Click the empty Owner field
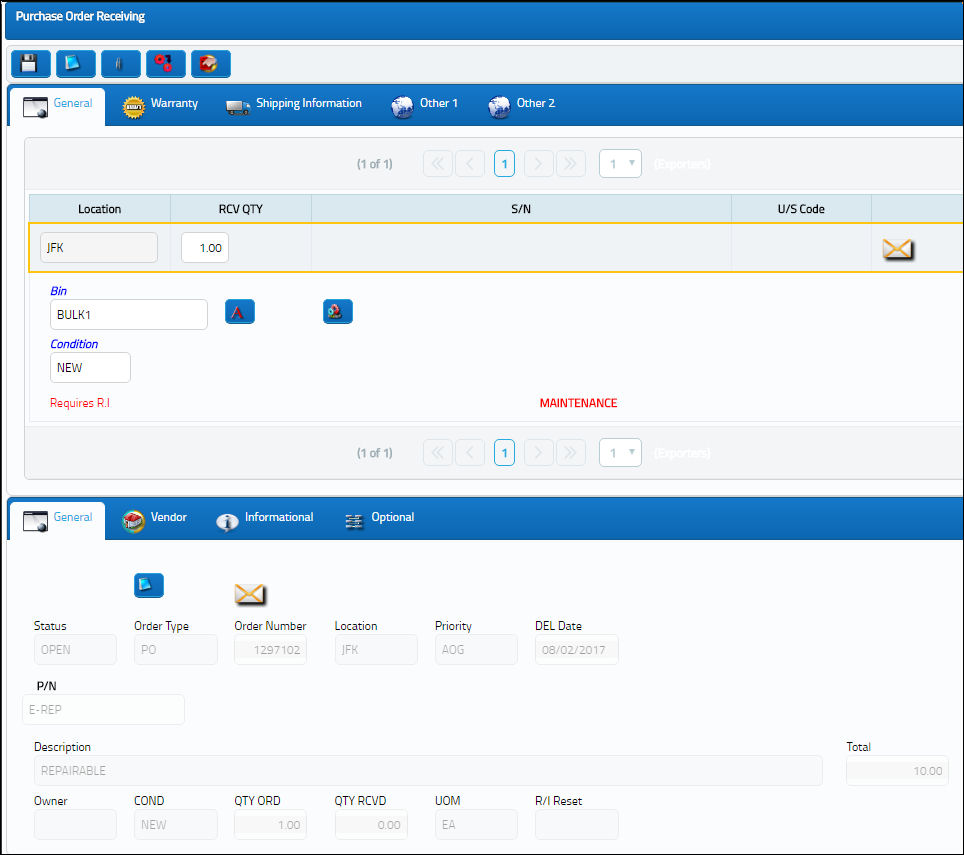The height and width of the screenshot is (855, 964). click(75, 825)
